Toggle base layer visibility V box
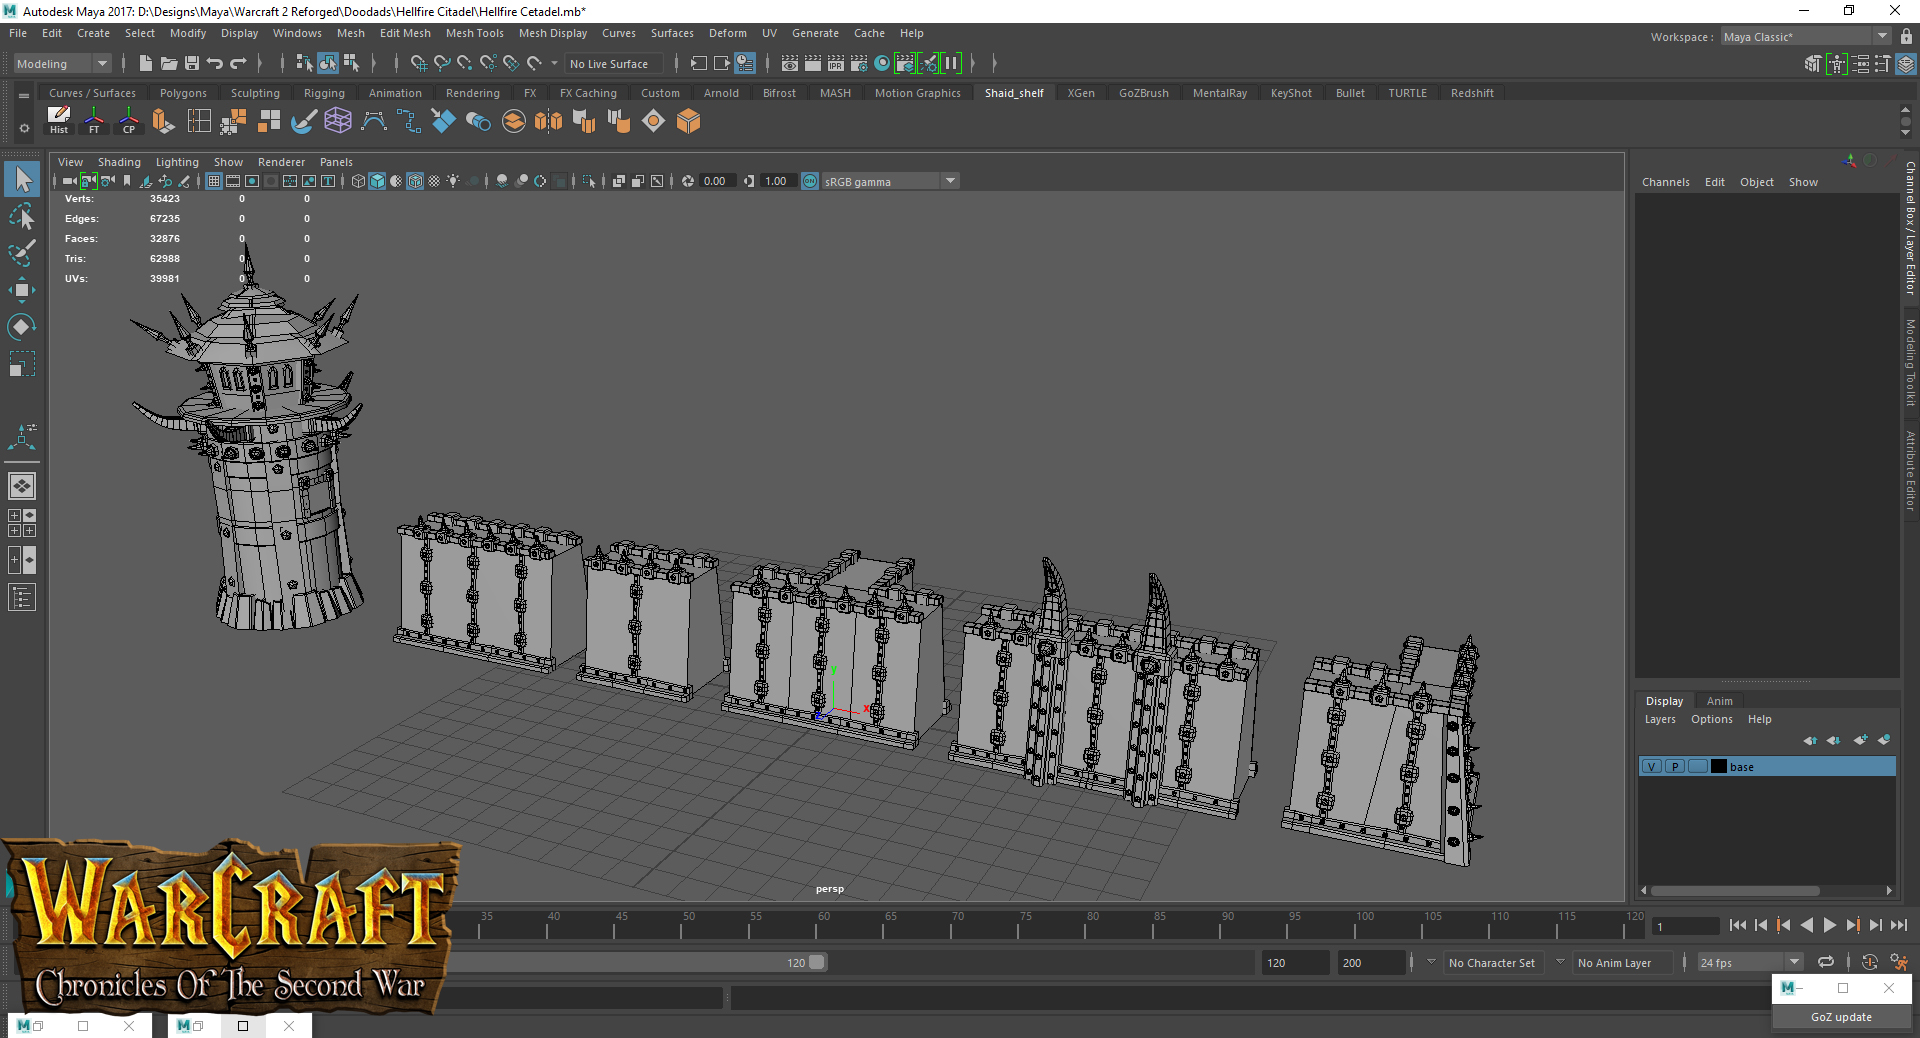This screenshot has width=1920, height=1038. point(1652,766)
